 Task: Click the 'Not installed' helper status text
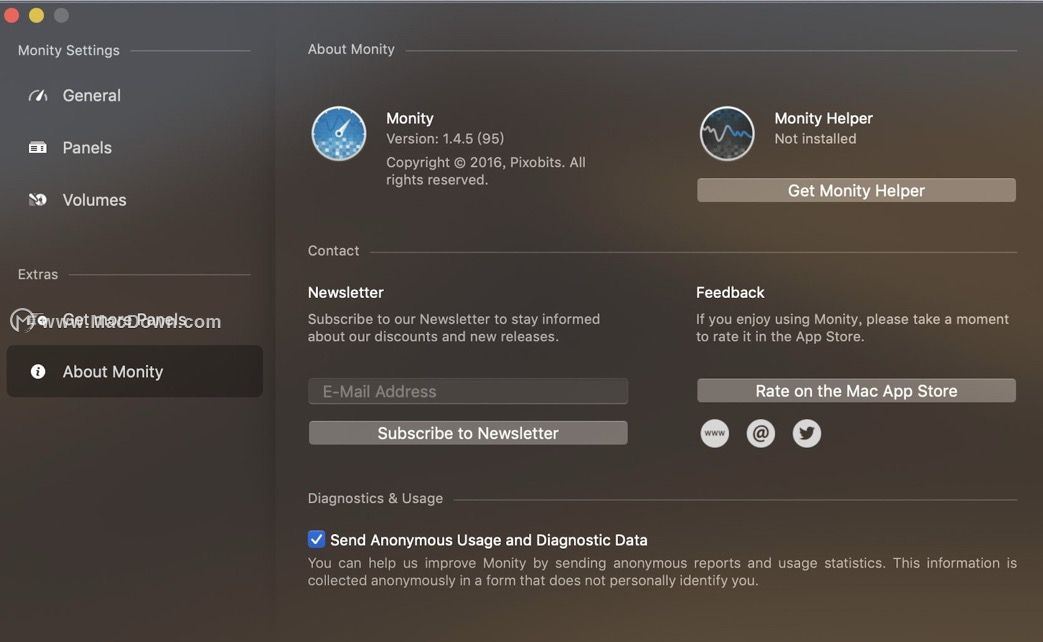click(815, 138)
